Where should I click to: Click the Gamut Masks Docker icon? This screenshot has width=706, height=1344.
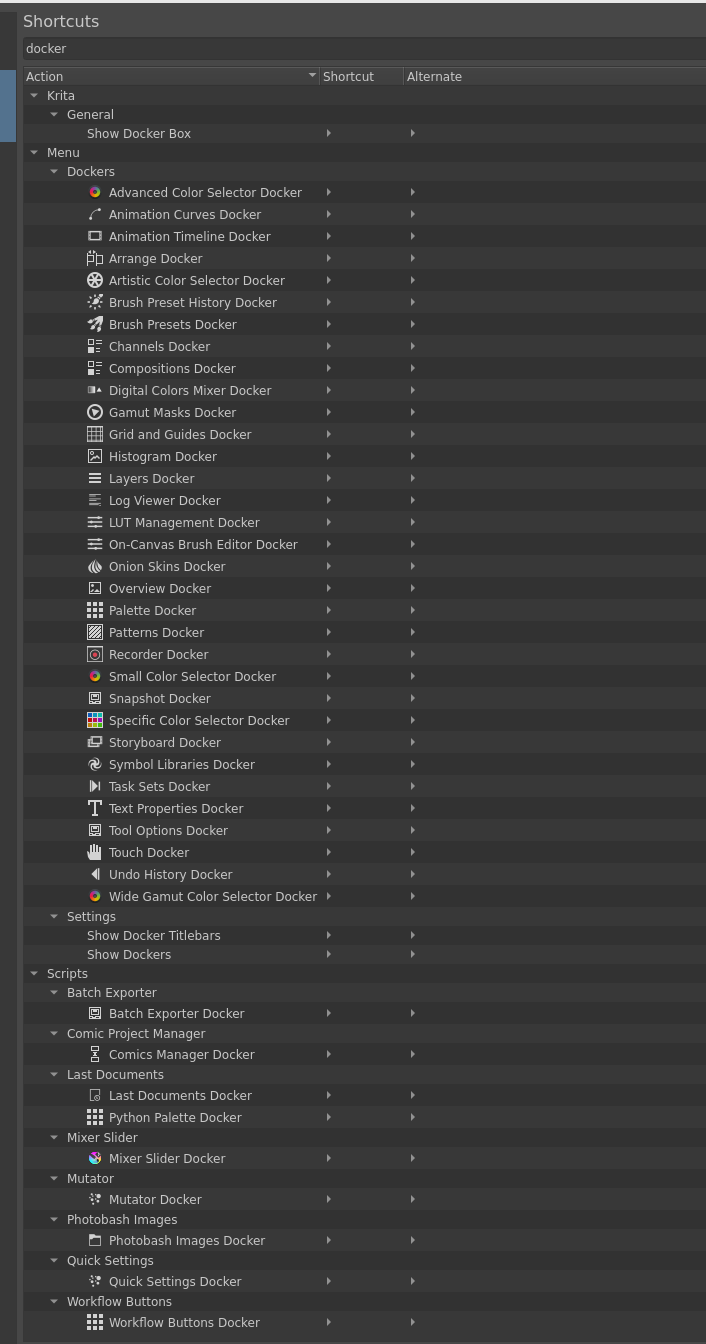coord(95,412)
